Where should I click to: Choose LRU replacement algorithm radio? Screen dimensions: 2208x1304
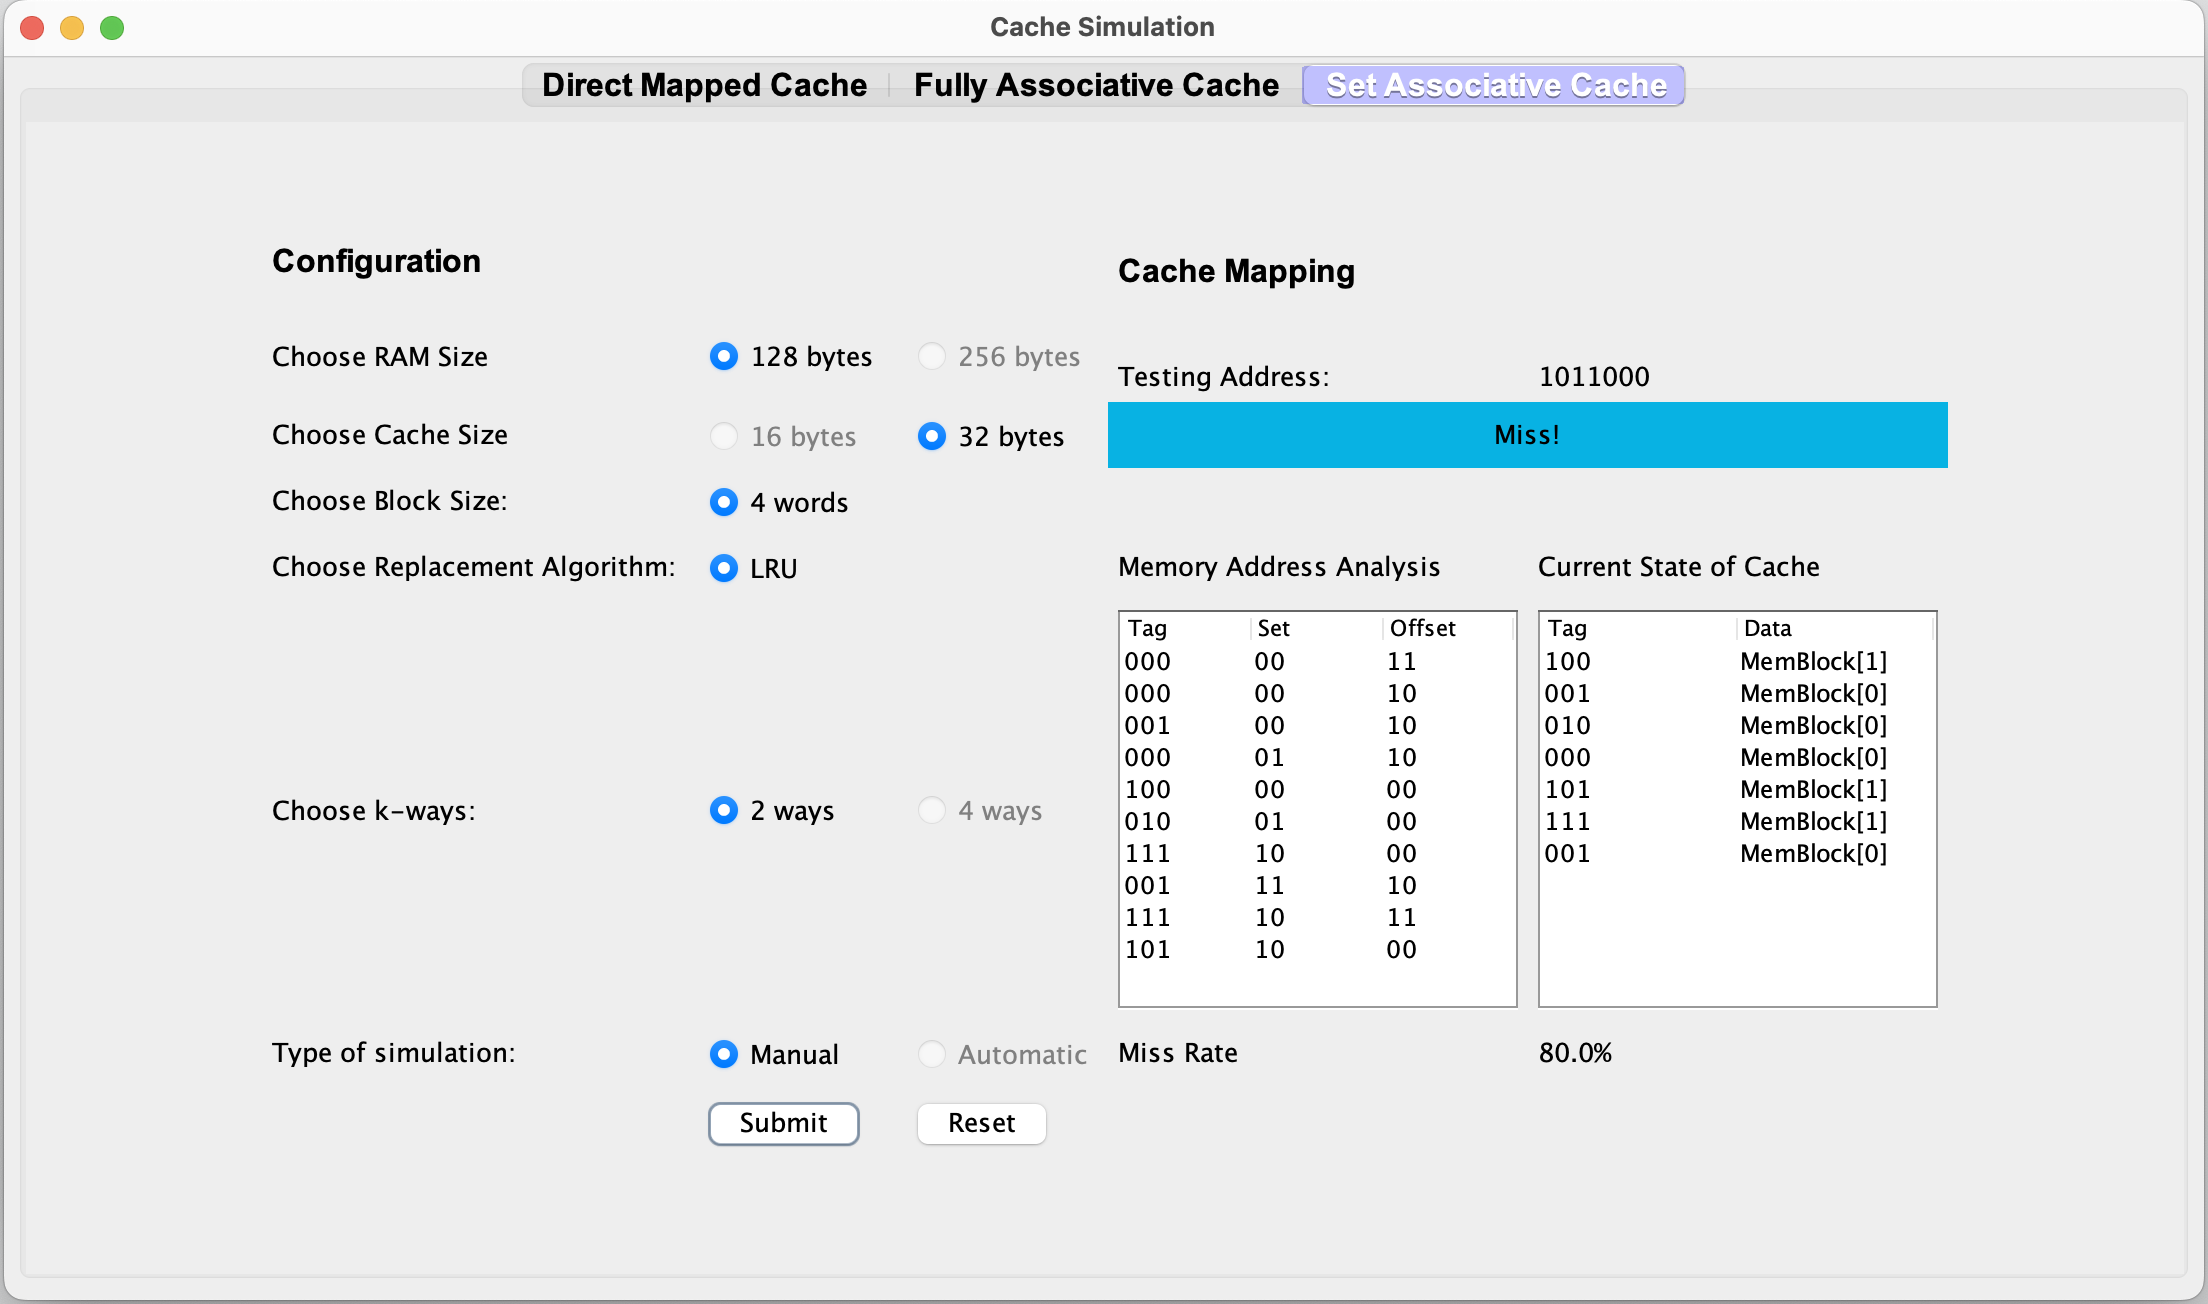coord(724,568)
